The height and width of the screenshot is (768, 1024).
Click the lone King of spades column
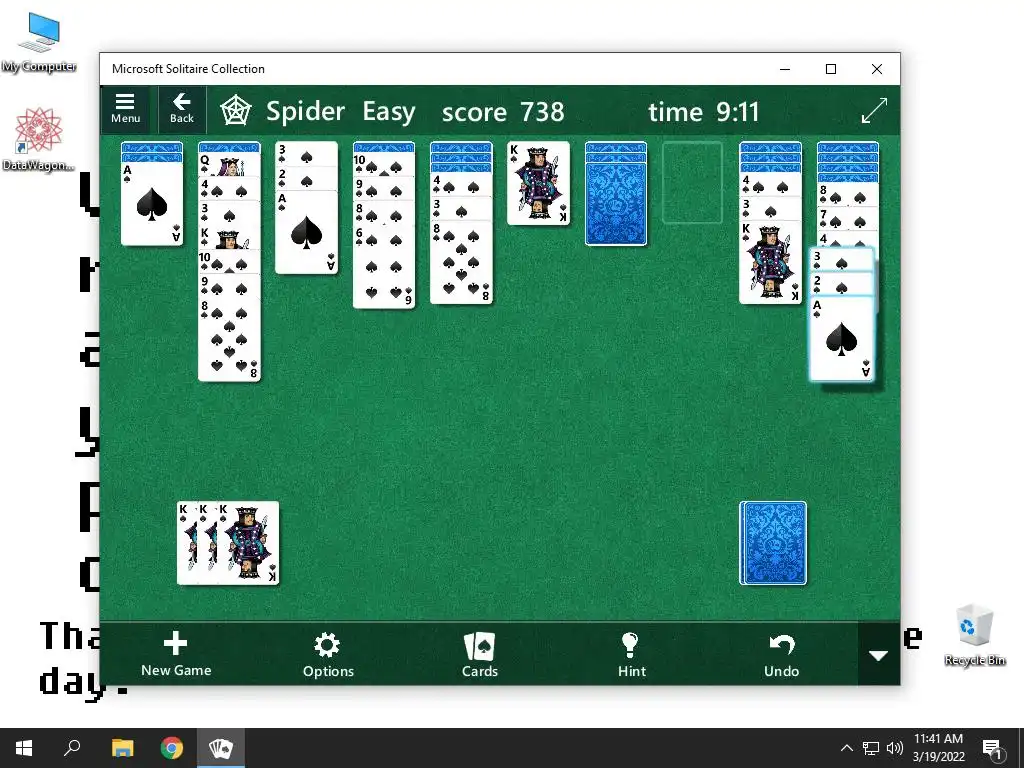pos(538,183)
